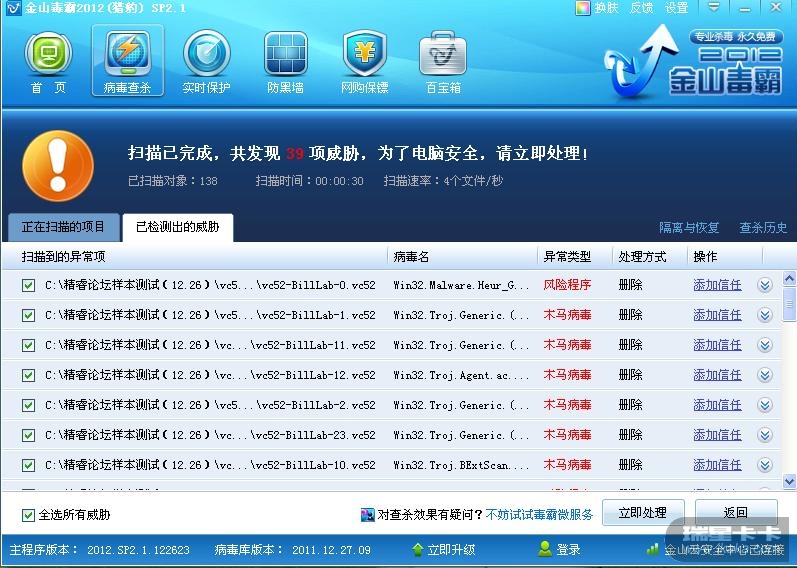Expand details for vc52-BillLab-2.vc52 row
Viewport: 797px width, 568px height.
point(764,405)
